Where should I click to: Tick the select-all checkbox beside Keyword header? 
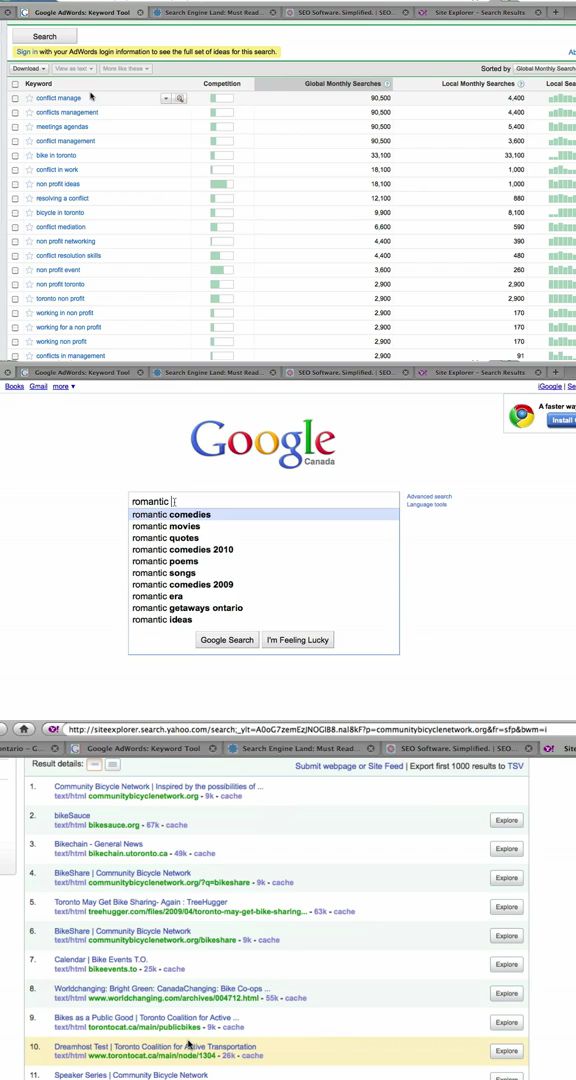click(x=15, y=84)
